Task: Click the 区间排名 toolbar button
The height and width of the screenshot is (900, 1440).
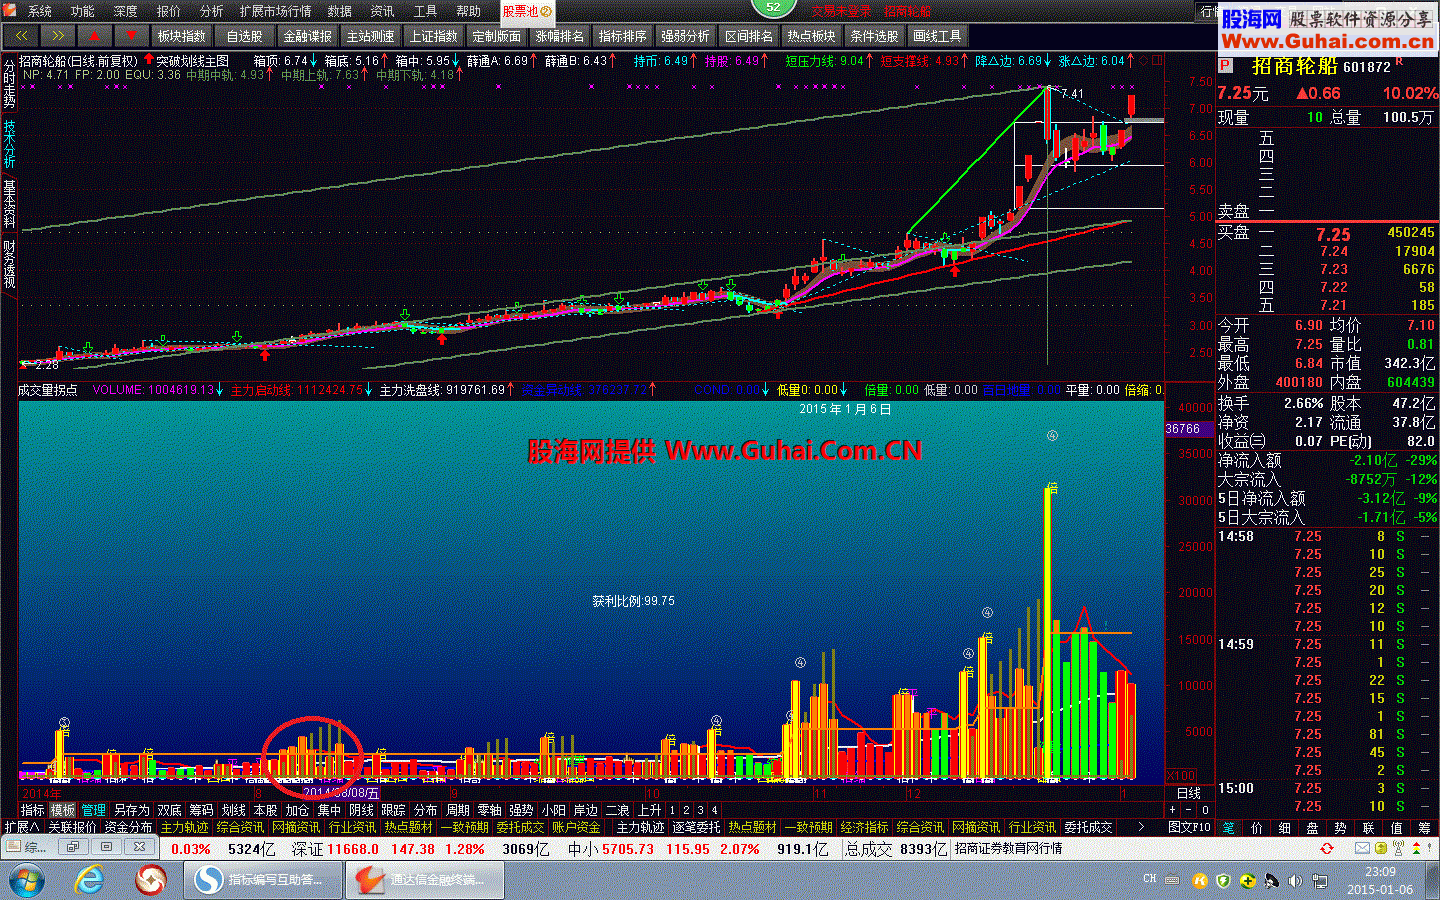Action: [x=748, y=36]
